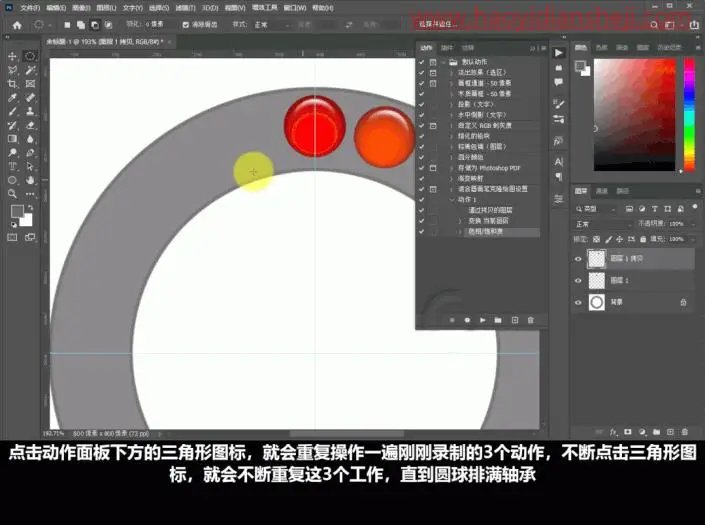This screenshot has height=525, width=705.
Task: Select the Brush tool
Action: point(12,111)
